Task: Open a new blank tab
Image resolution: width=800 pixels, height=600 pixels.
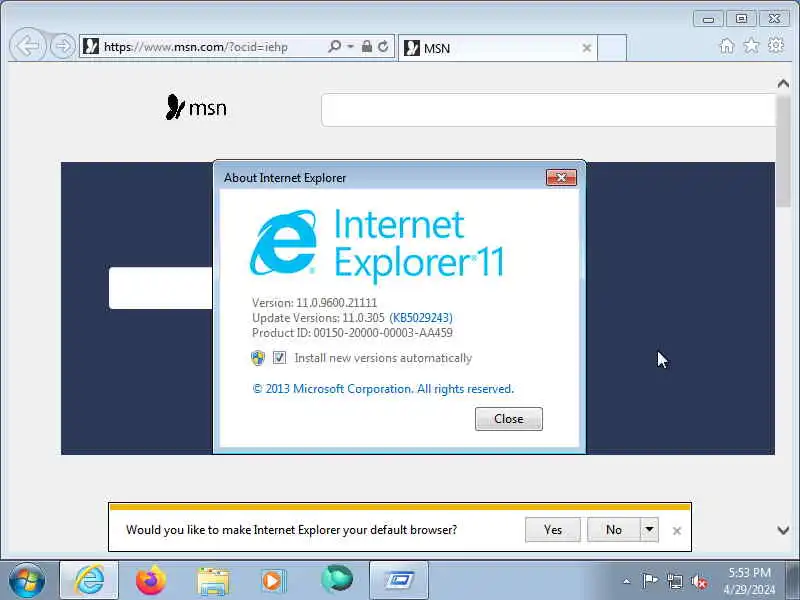Action: click(612, 48)
